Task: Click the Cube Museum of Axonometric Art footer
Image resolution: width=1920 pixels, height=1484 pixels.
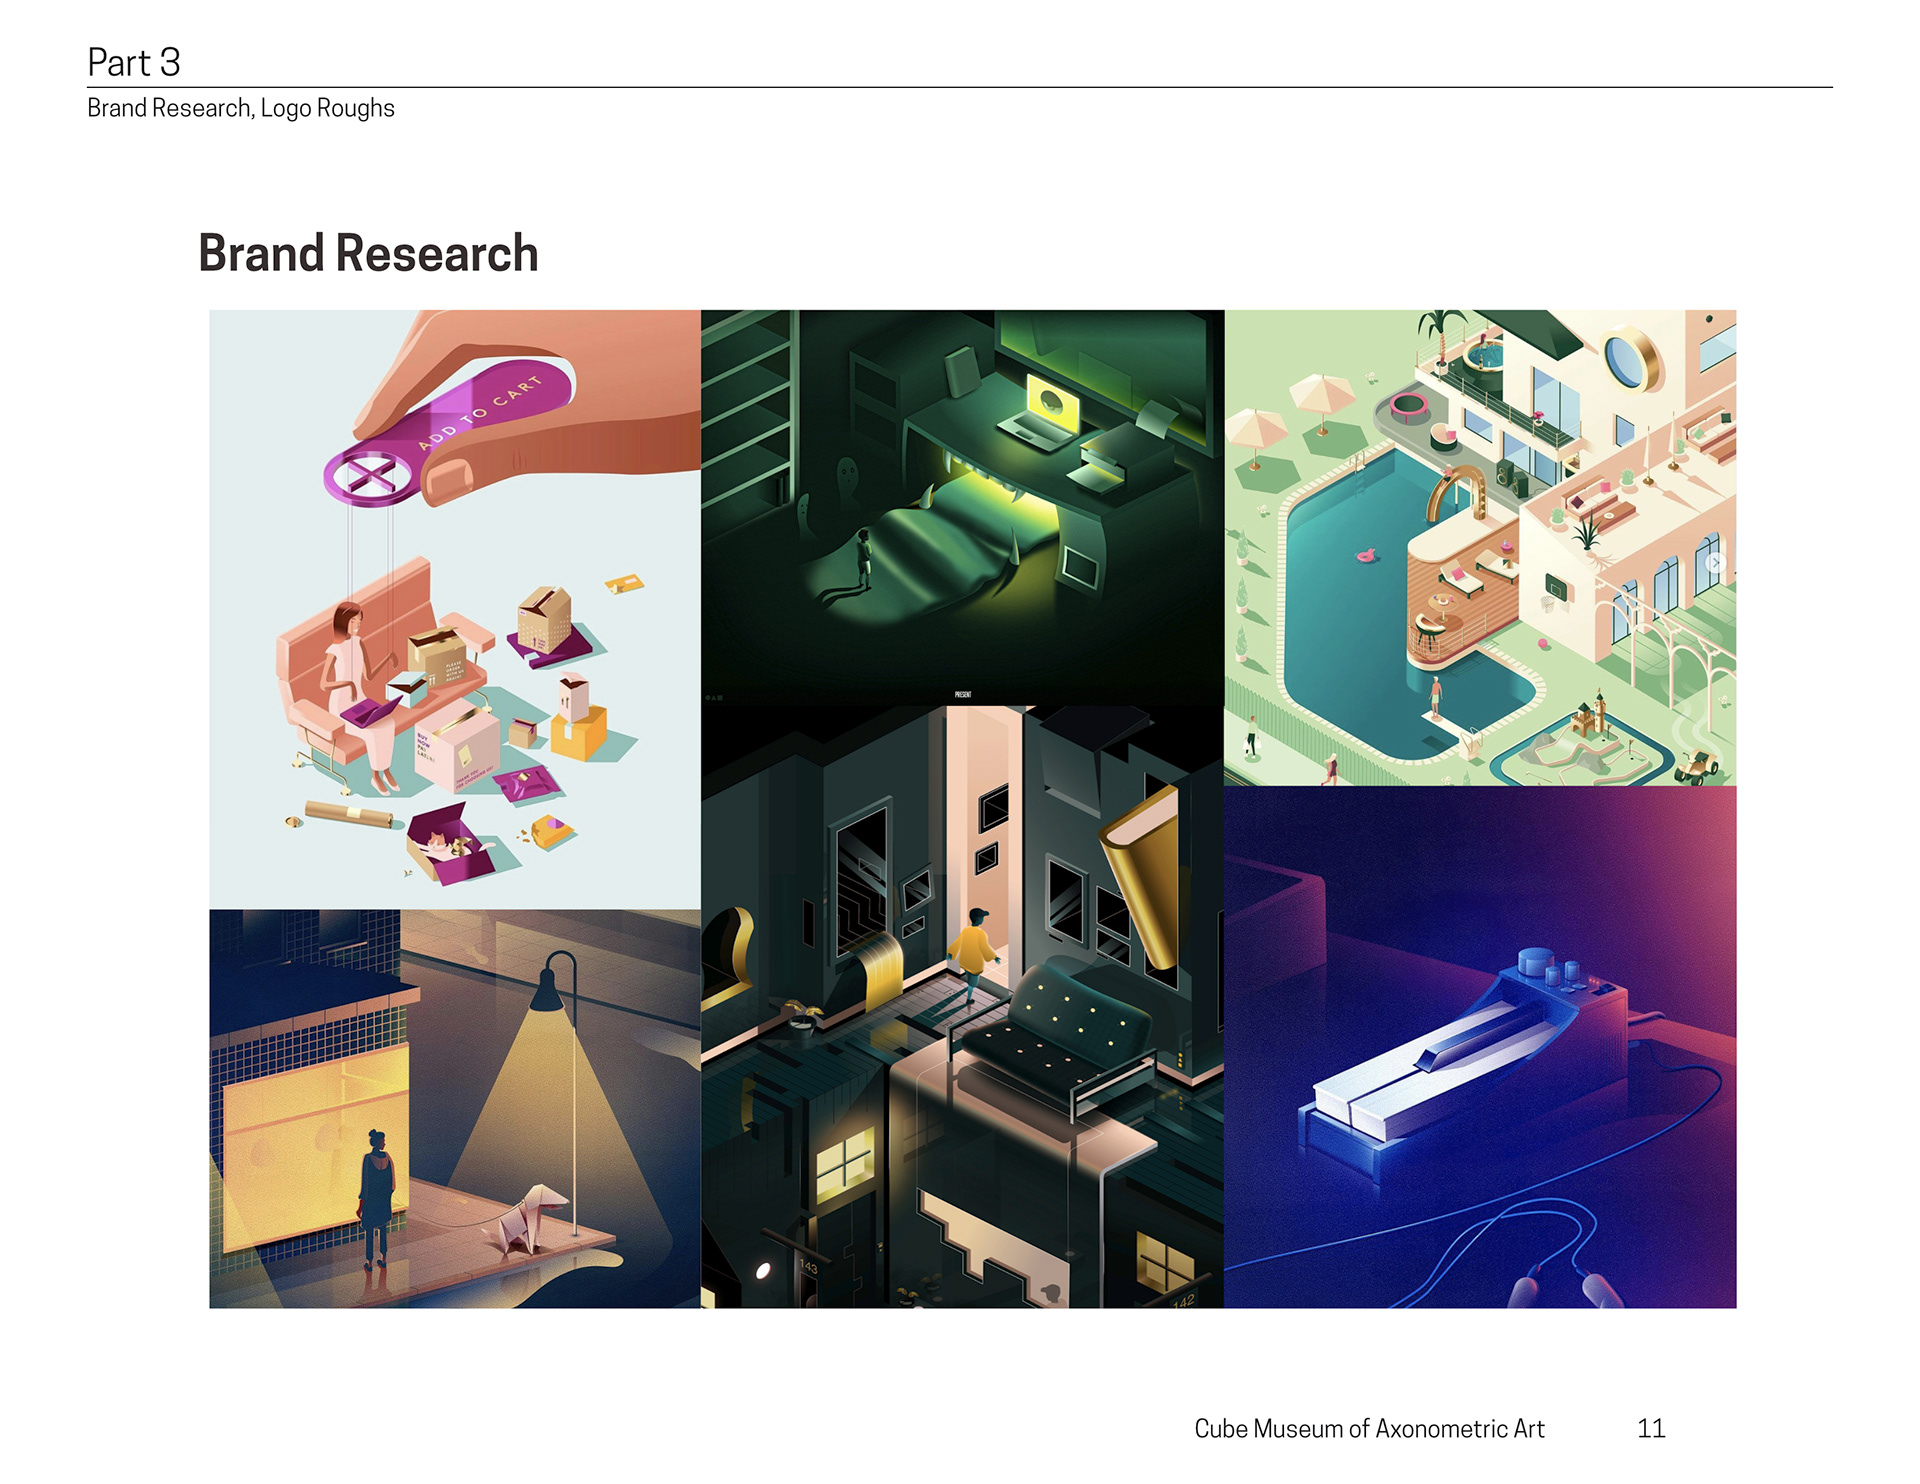Action: (x=1368, y=1428)
